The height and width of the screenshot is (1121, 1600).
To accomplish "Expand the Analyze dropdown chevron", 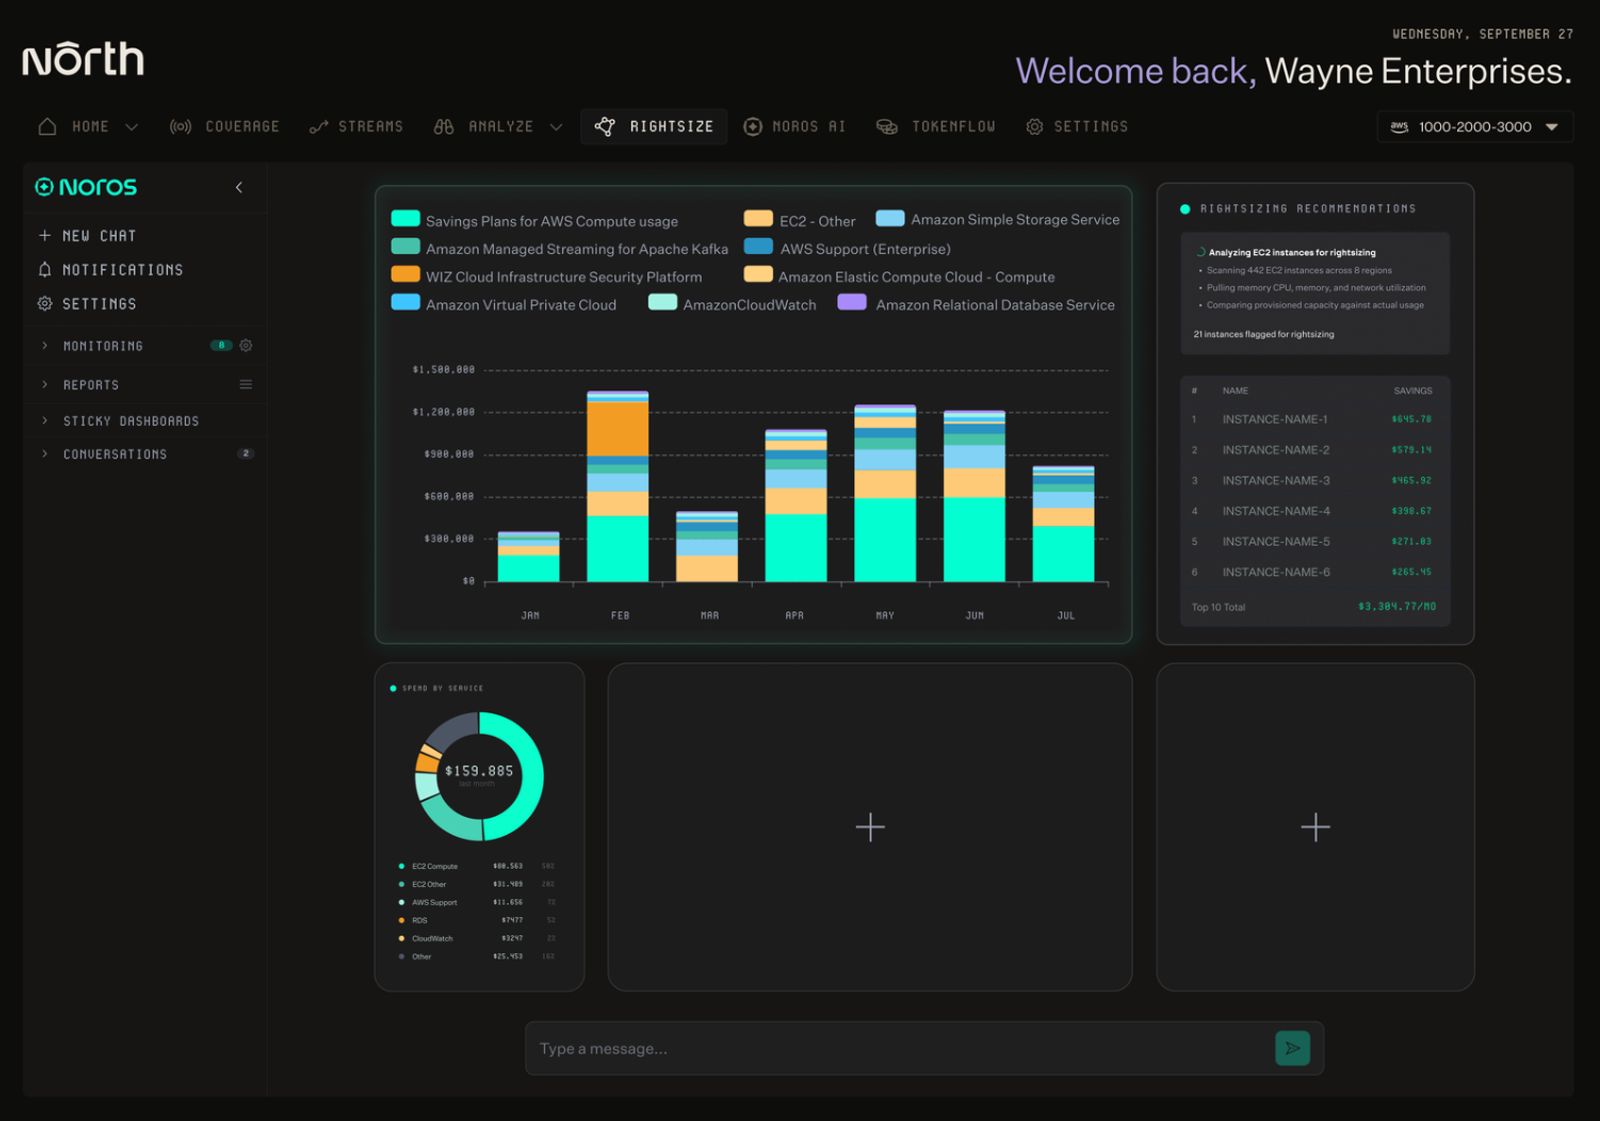I will 556,127.
